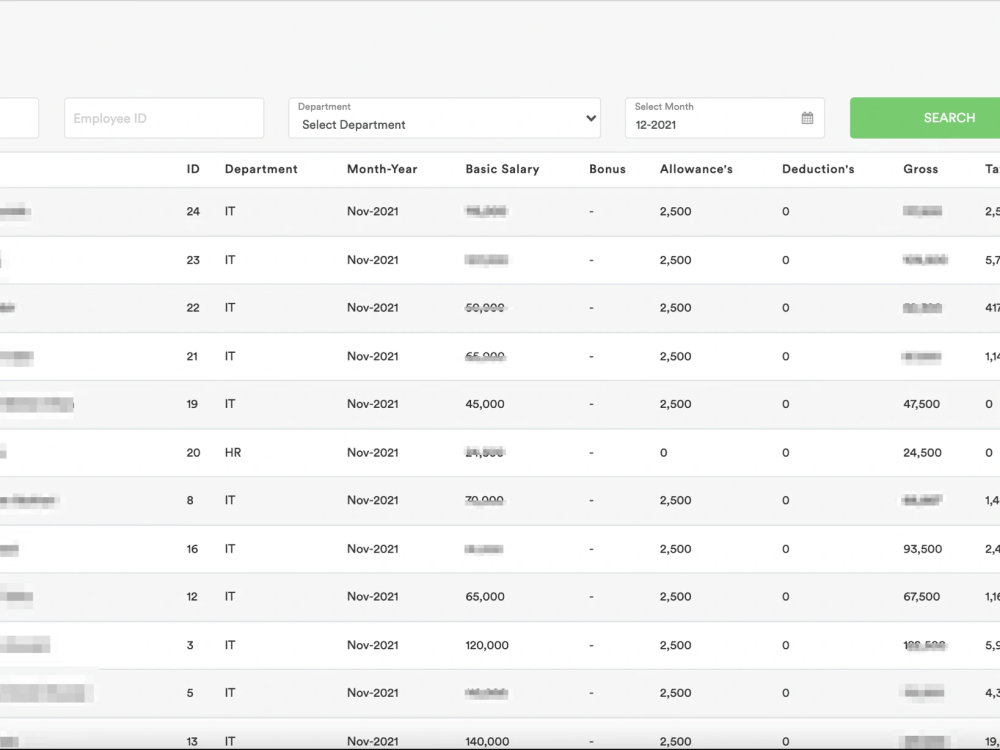Click the 47,500 gross value
Viewport: 1000px width, 750px height.
click(922, 404)
